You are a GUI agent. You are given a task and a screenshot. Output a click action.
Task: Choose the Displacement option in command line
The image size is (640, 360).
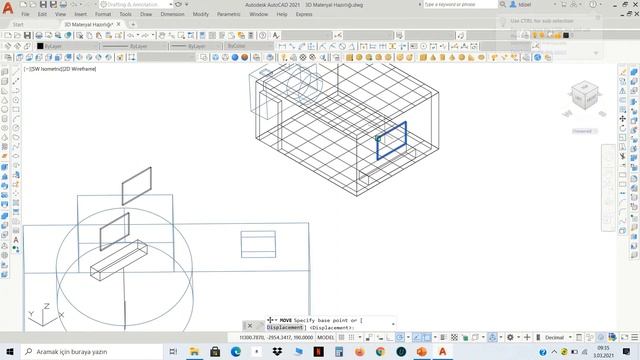285,327
